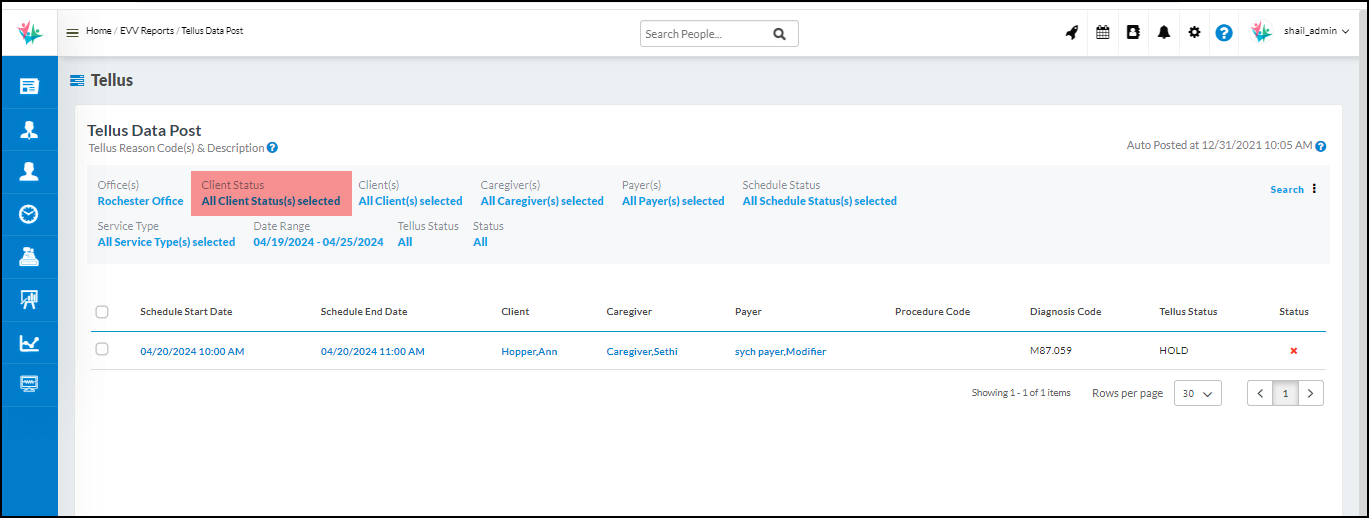The width and height of the screenshot is (1369, 518).
Task: Click the rocket quick launch icon
Action: pos(1071,32)
